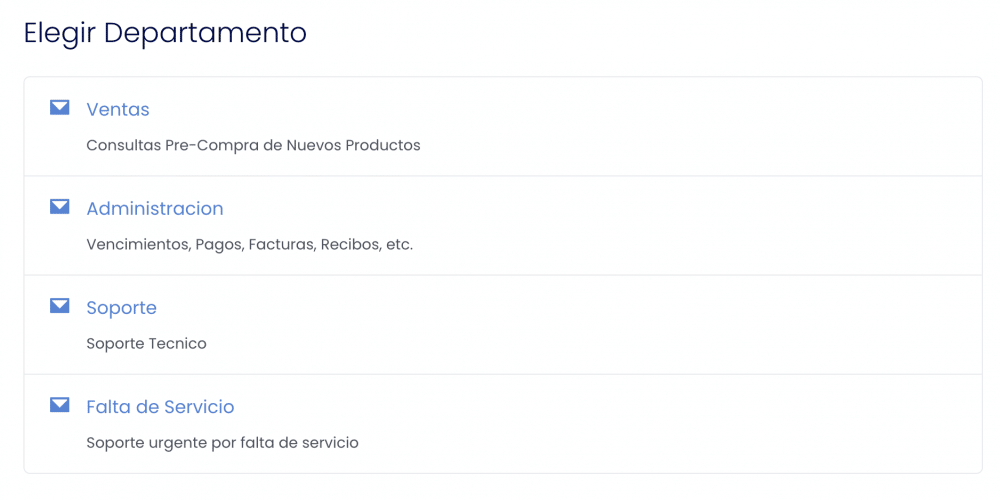Click the 'Consultas Pre-Compra de Nuevos Productos' description
The height and width of the screenshot is (500, 1000).
pyautogui.click(x=253, y=145)
